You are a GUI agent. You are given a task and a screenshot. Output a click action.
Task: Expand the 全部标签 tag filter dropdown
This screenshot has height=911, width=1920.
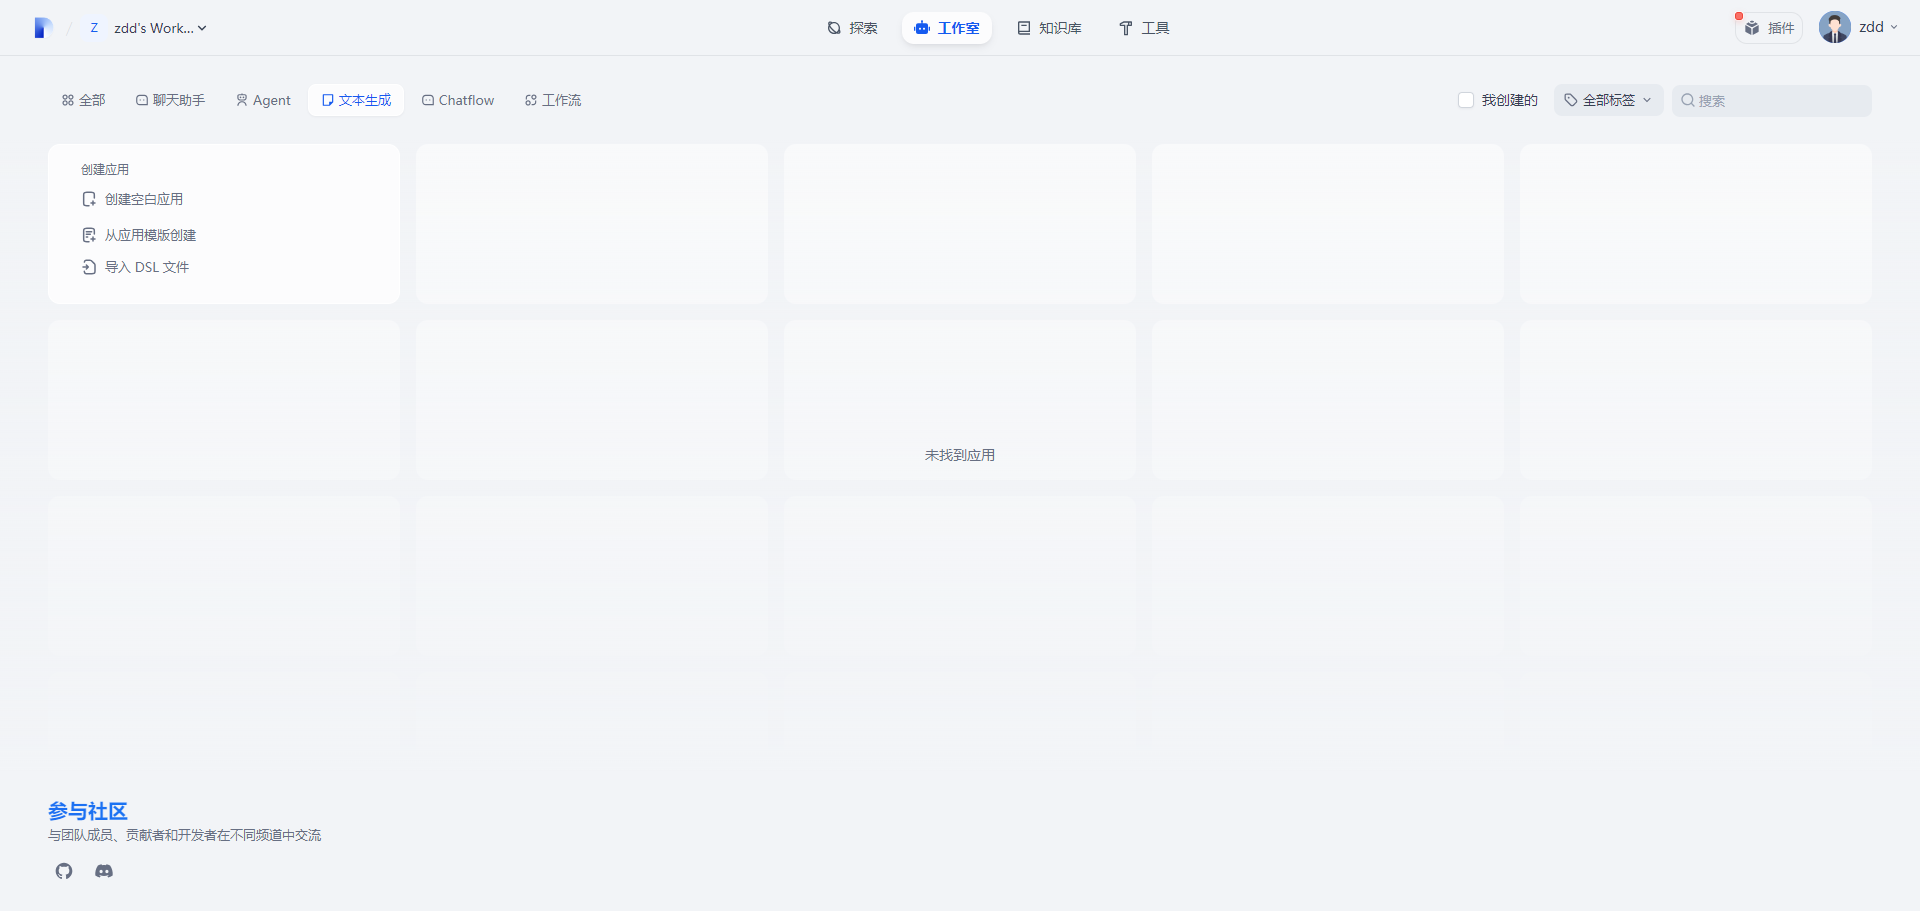pyautogui.click(x=1608, y=100)
